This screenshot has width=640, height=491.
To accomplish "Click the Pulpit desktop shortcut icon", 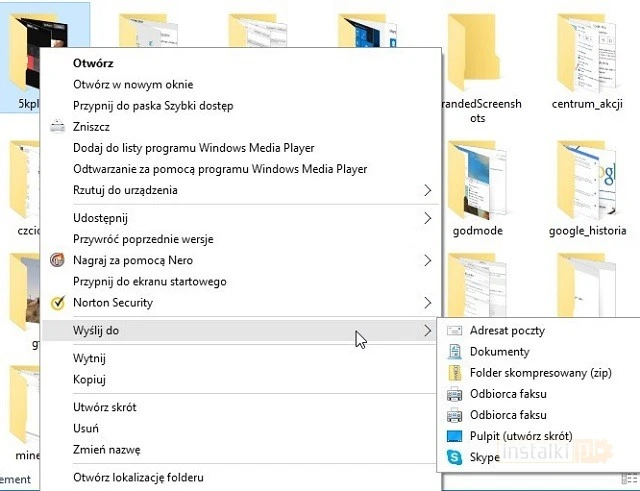I will 455,436.
